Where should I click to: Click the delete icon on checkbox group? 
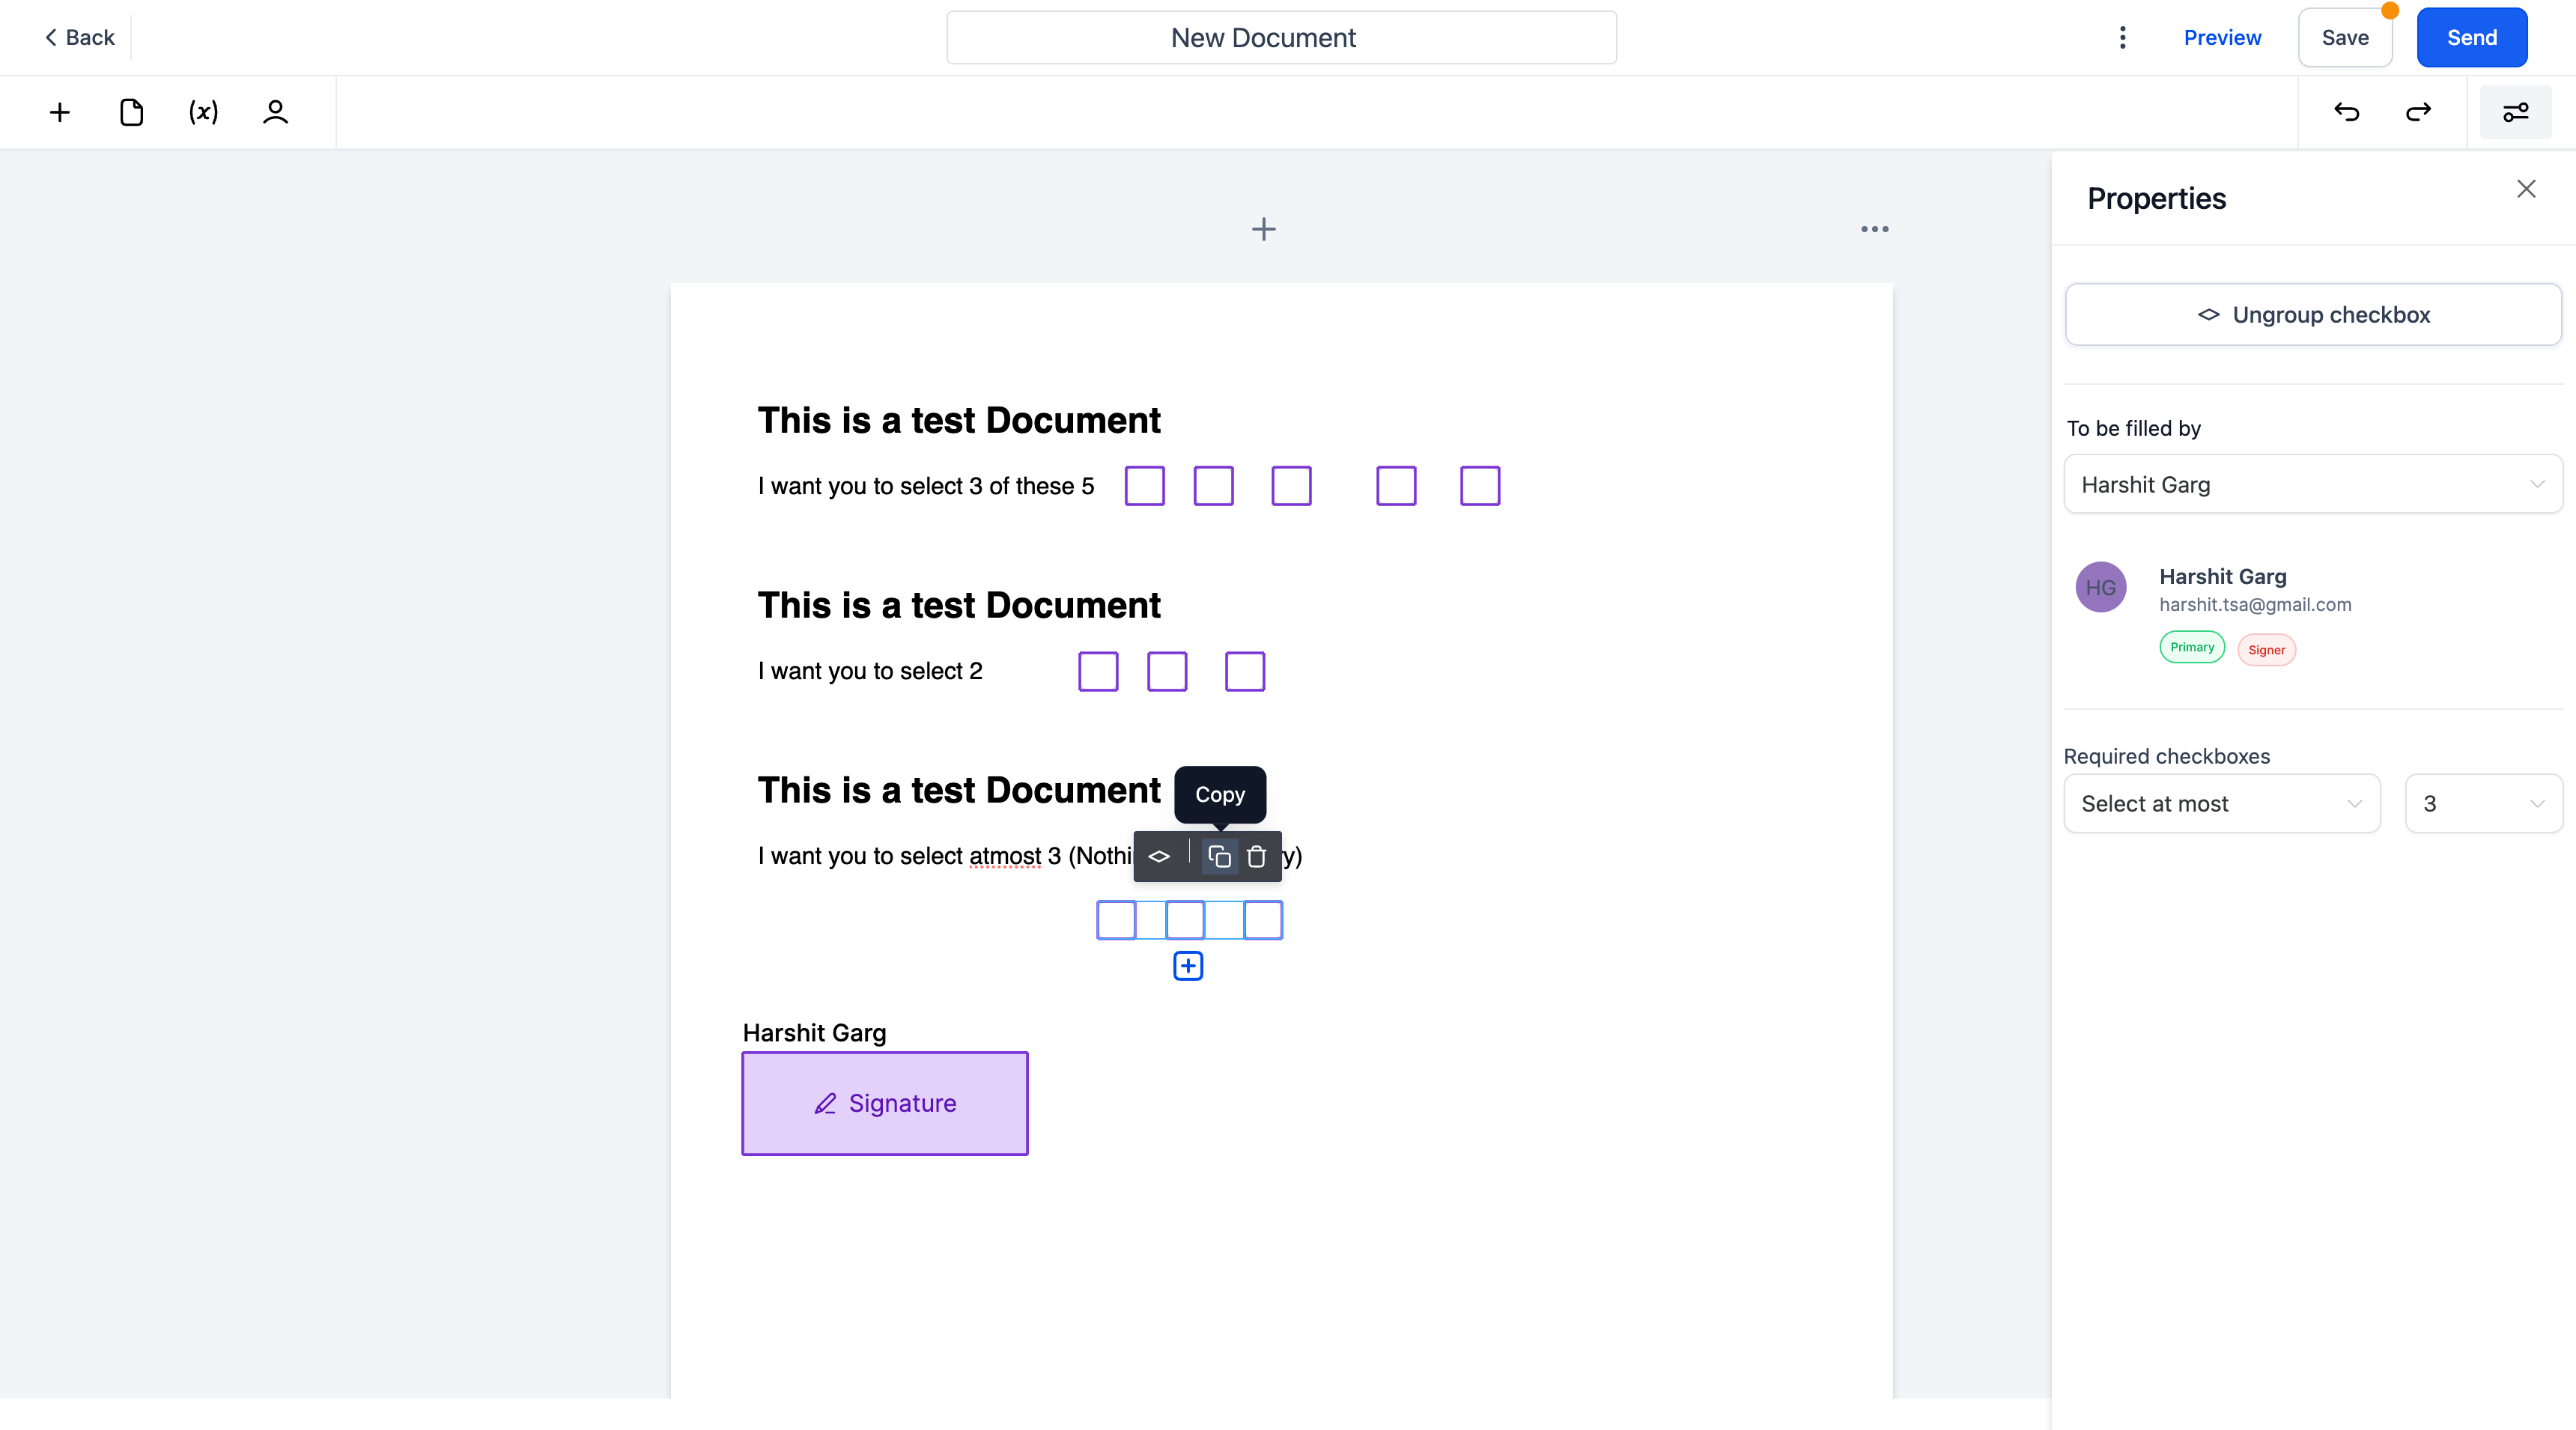(x=1257, y=858)
